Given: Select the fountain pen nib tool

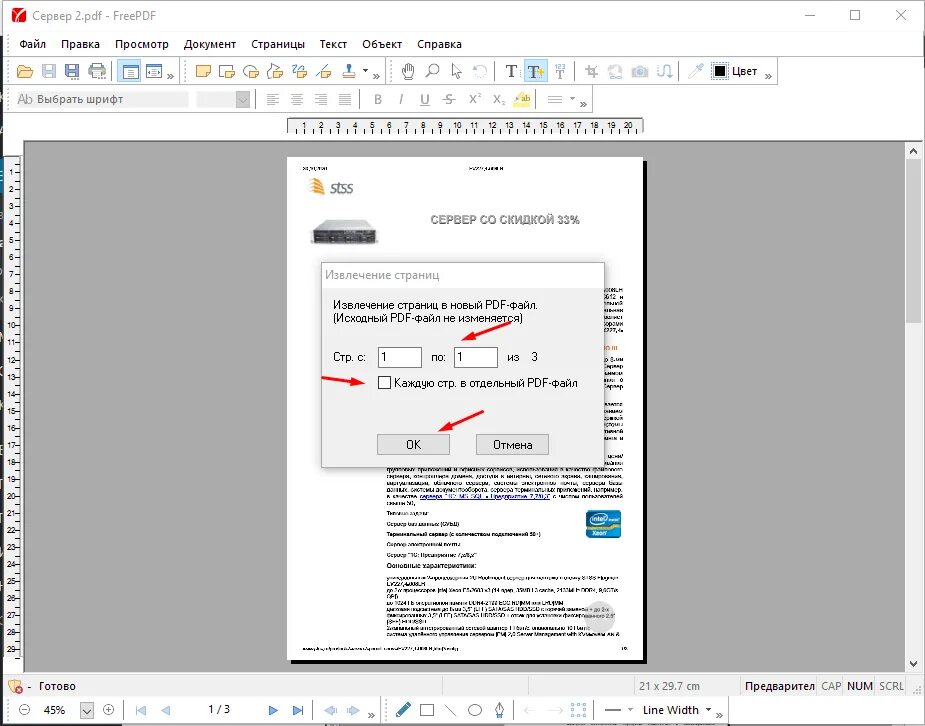Looking at the screenshot, I should coord(499,709).
